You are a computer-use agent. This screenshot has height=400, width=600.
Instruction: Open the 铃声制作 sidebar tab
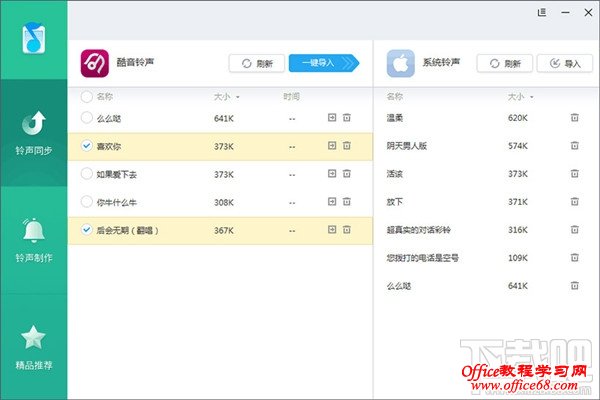(x=34, y=240)
